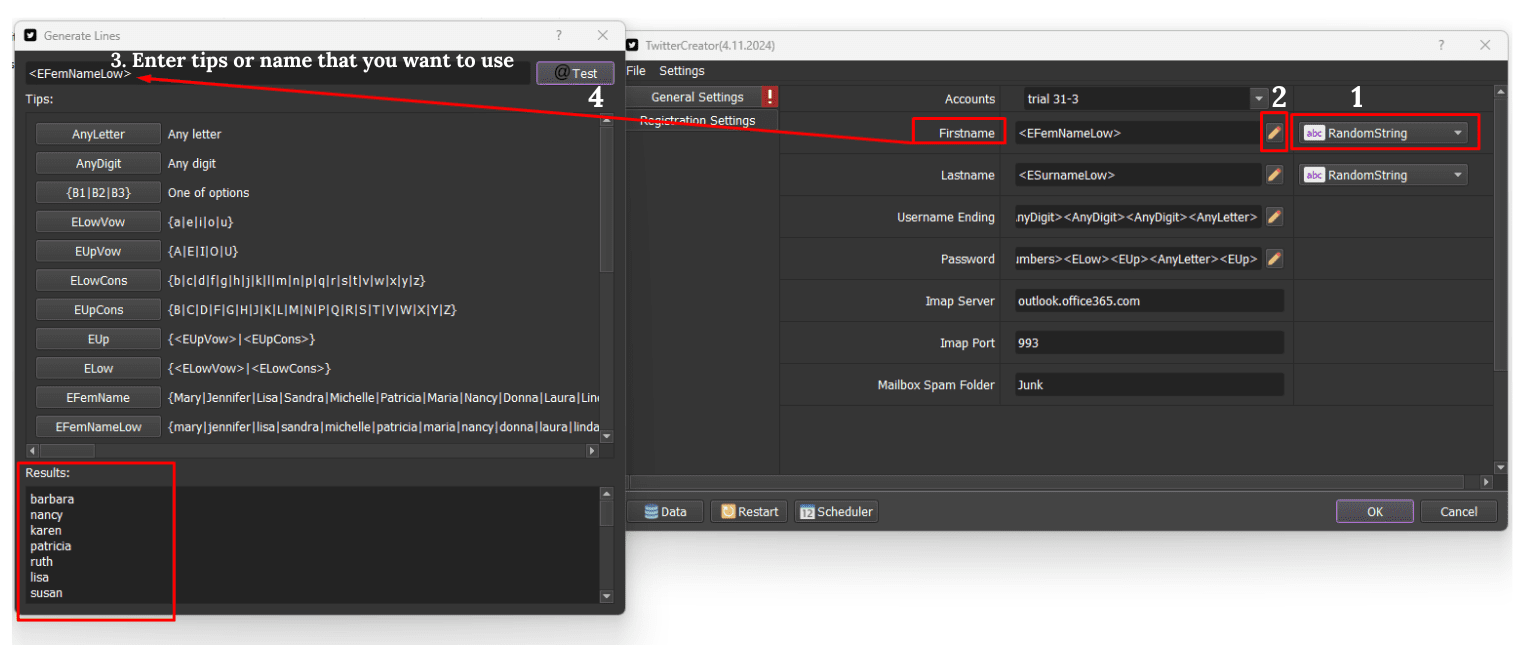
Task: Open the File menu
Action: pos(636,71)
